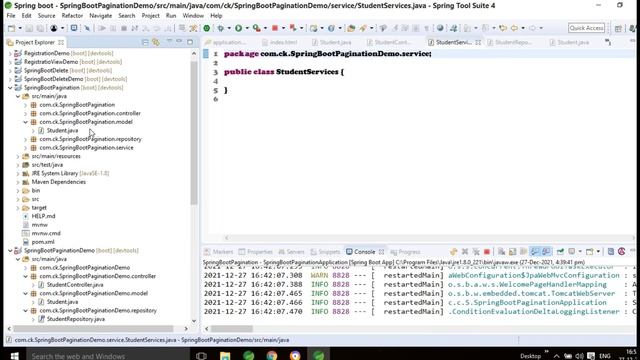The width and height of the screenshot is (640, 360).
Task: Click the Console horizontal scrollbar thumb
Action: (232, 329)
